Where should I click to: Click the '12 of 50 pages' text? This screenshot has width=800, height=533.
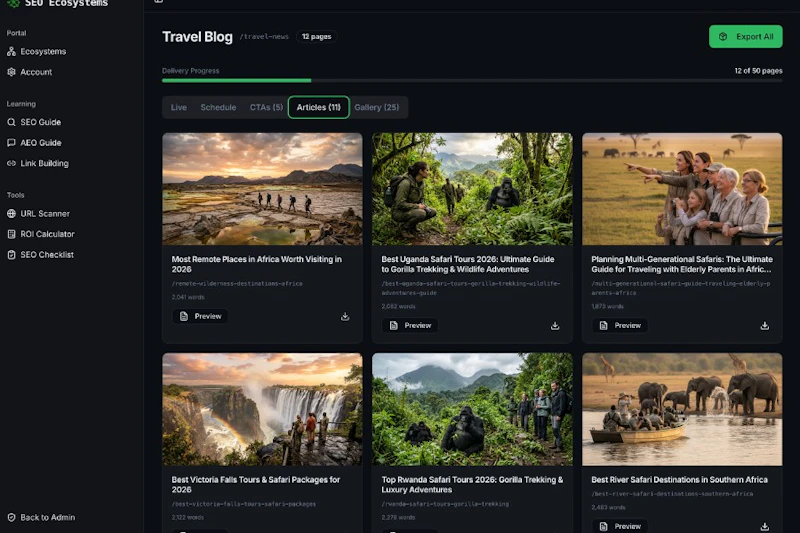(x=758, y=71)
